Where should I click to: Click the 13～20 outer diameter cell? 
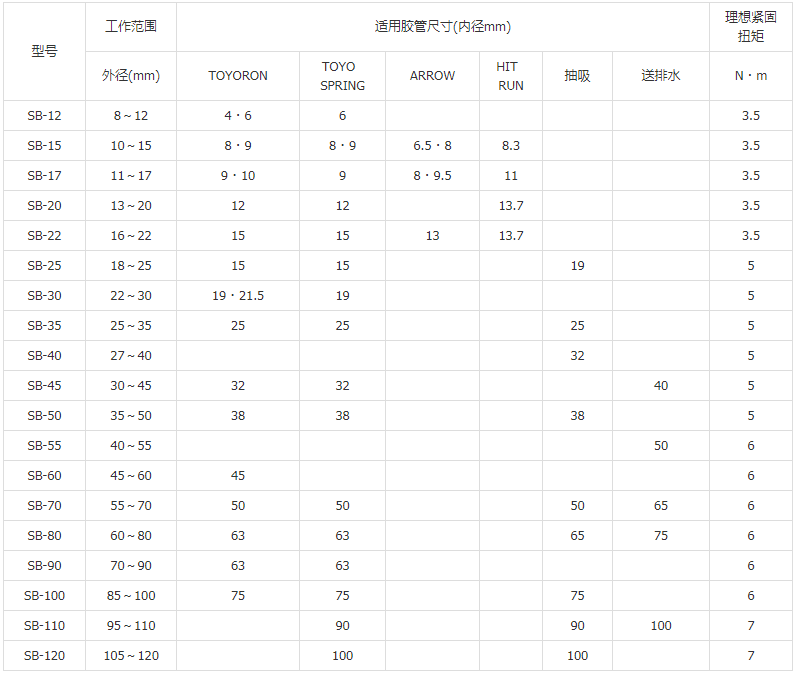(131, 206)
